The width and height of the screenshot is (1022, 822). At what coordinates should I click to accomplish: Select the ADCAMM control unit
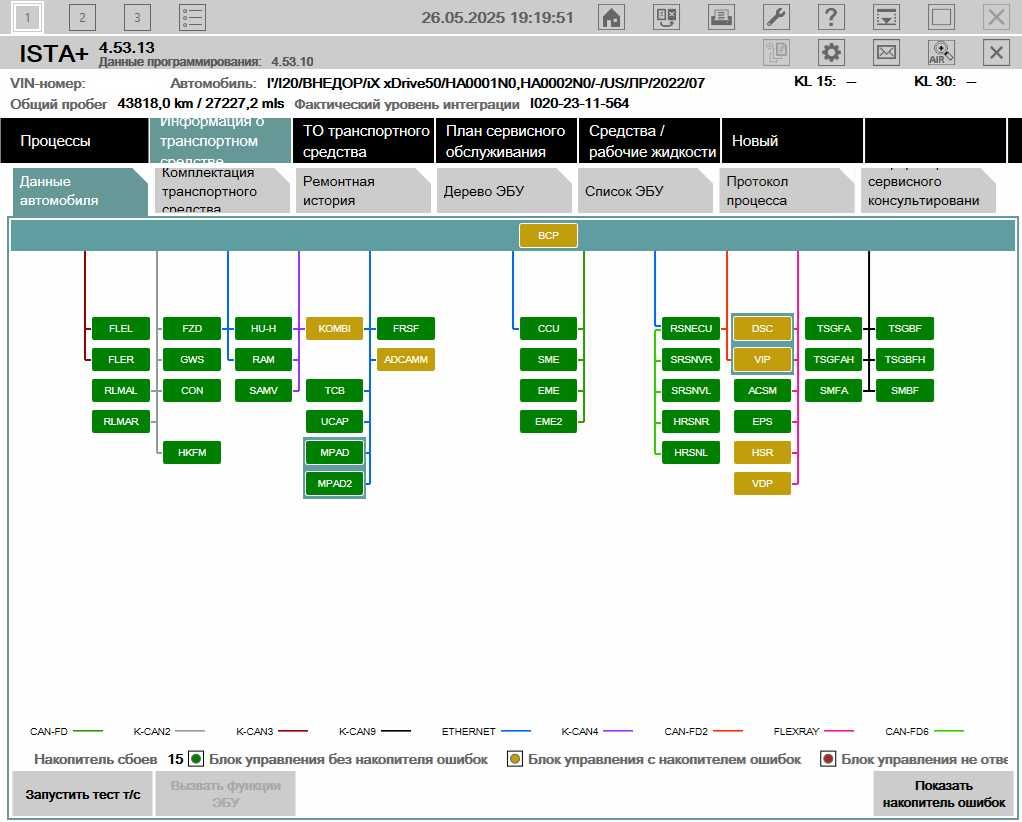click(x=405, y=359)
